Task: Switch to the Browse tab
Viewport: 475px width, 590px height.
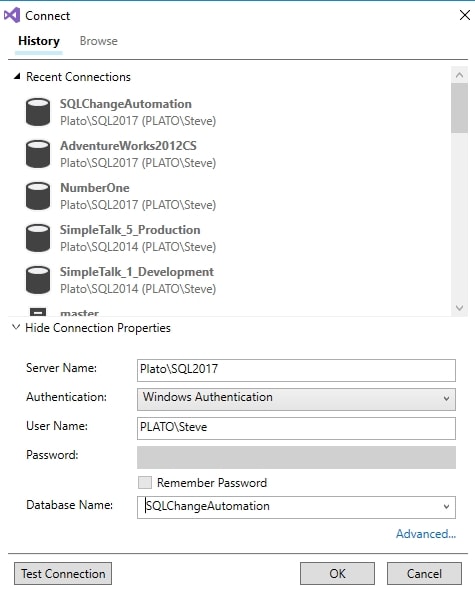Action: coord(99,41)
